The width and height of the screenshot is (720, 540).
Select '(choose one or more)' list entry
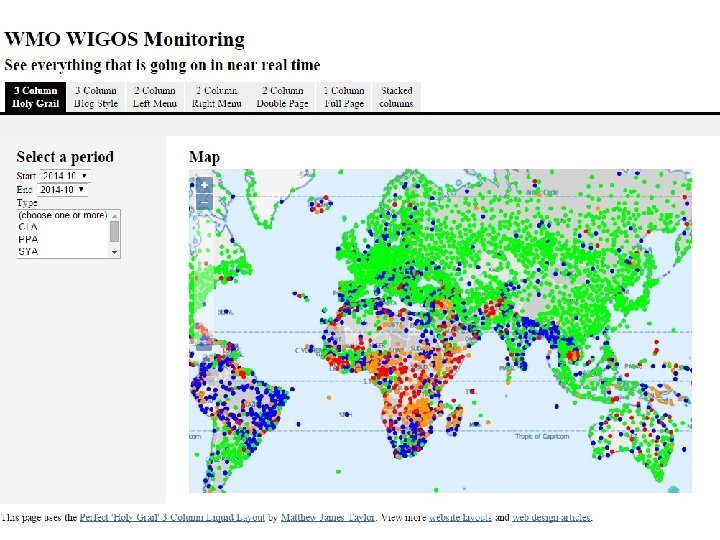pos(63,215)
